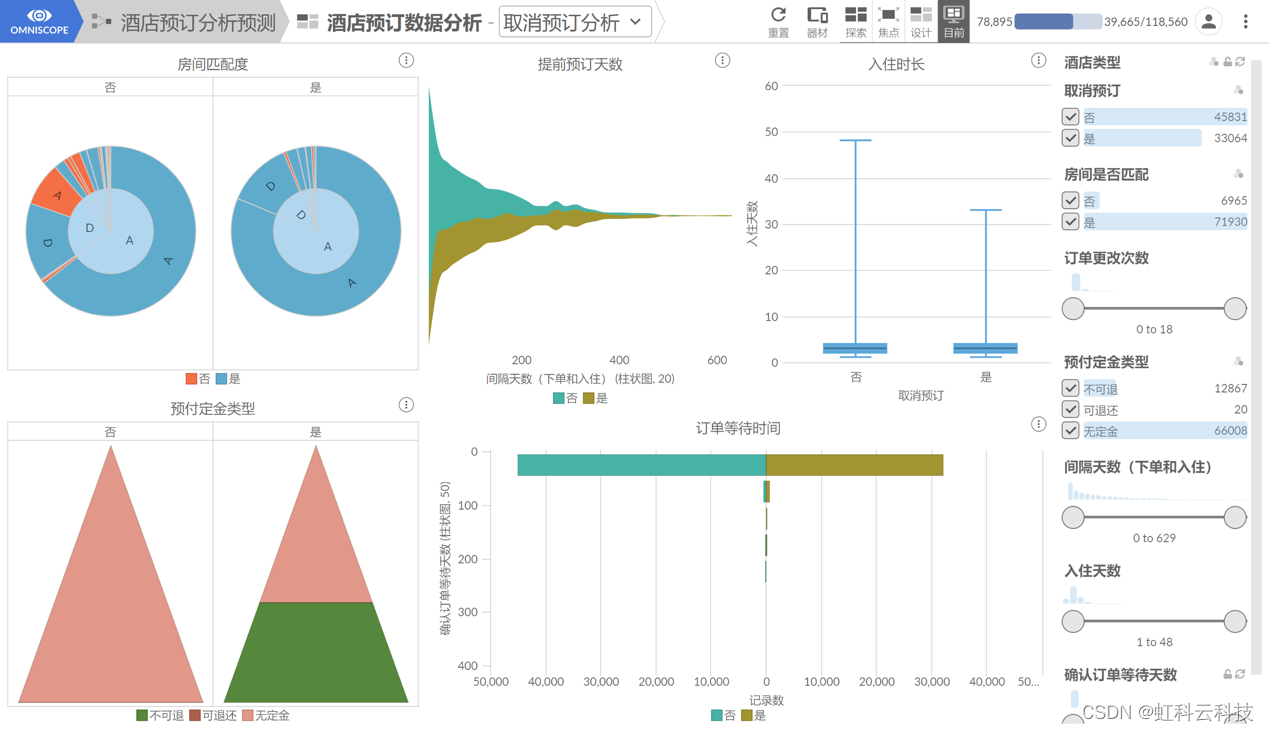
Task: Click olive 是 bar in 订单等待时间 chart
Action: 854,465
